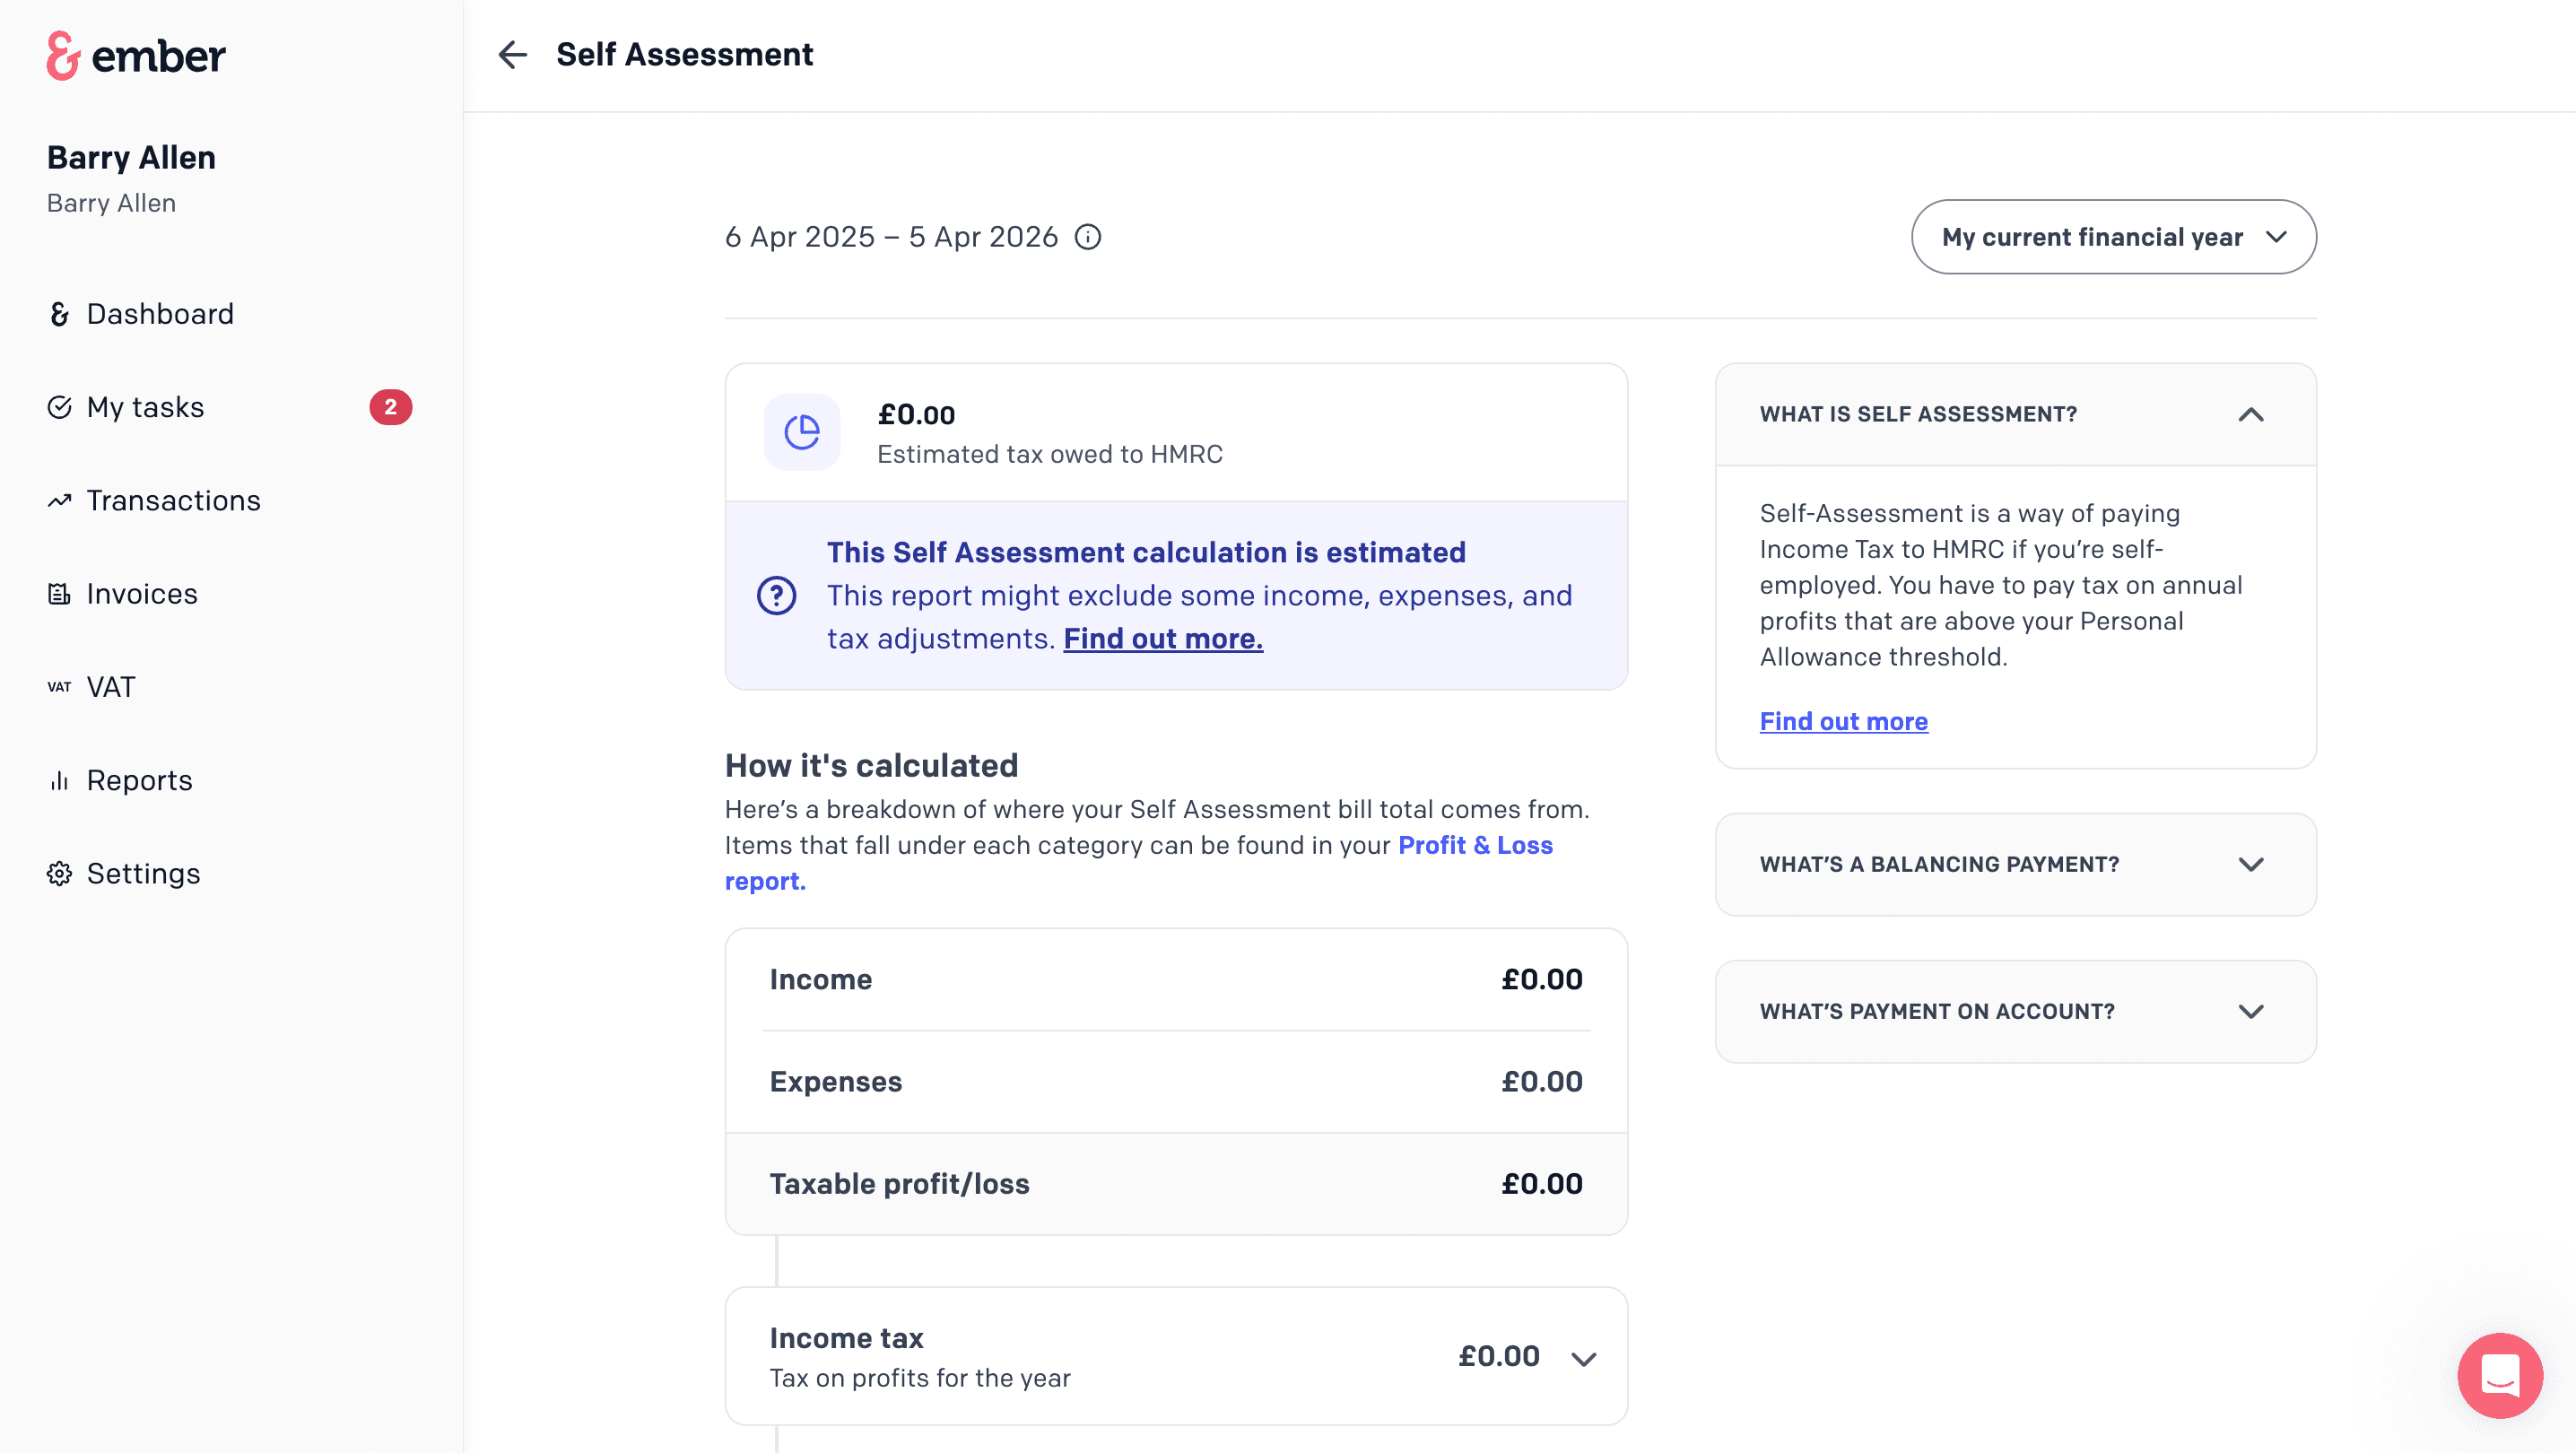
Task: Expand What's a balancing payment section
Action: [x=2250, y=864]
